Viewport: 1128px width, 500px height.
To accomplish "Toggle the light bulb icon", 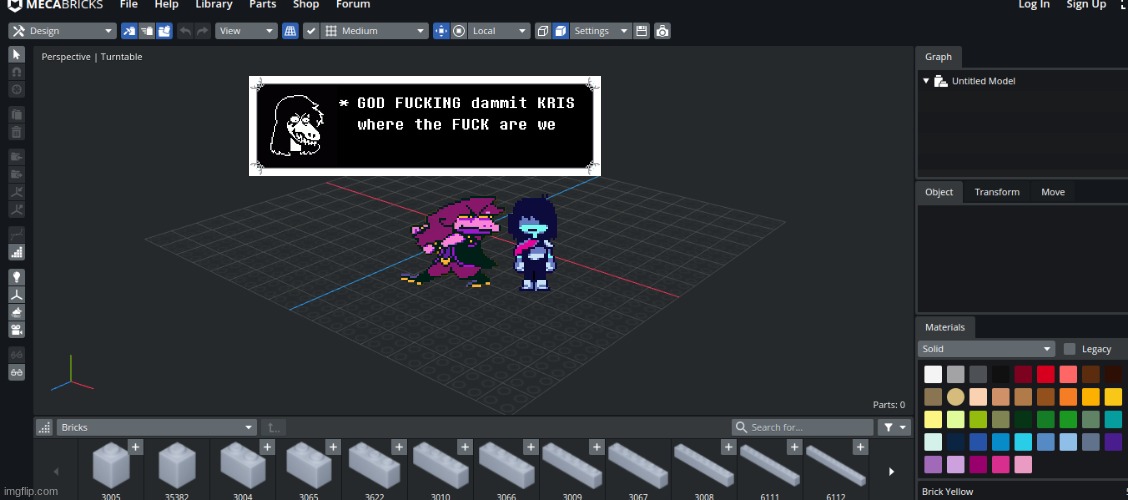I will coord(17,277).
